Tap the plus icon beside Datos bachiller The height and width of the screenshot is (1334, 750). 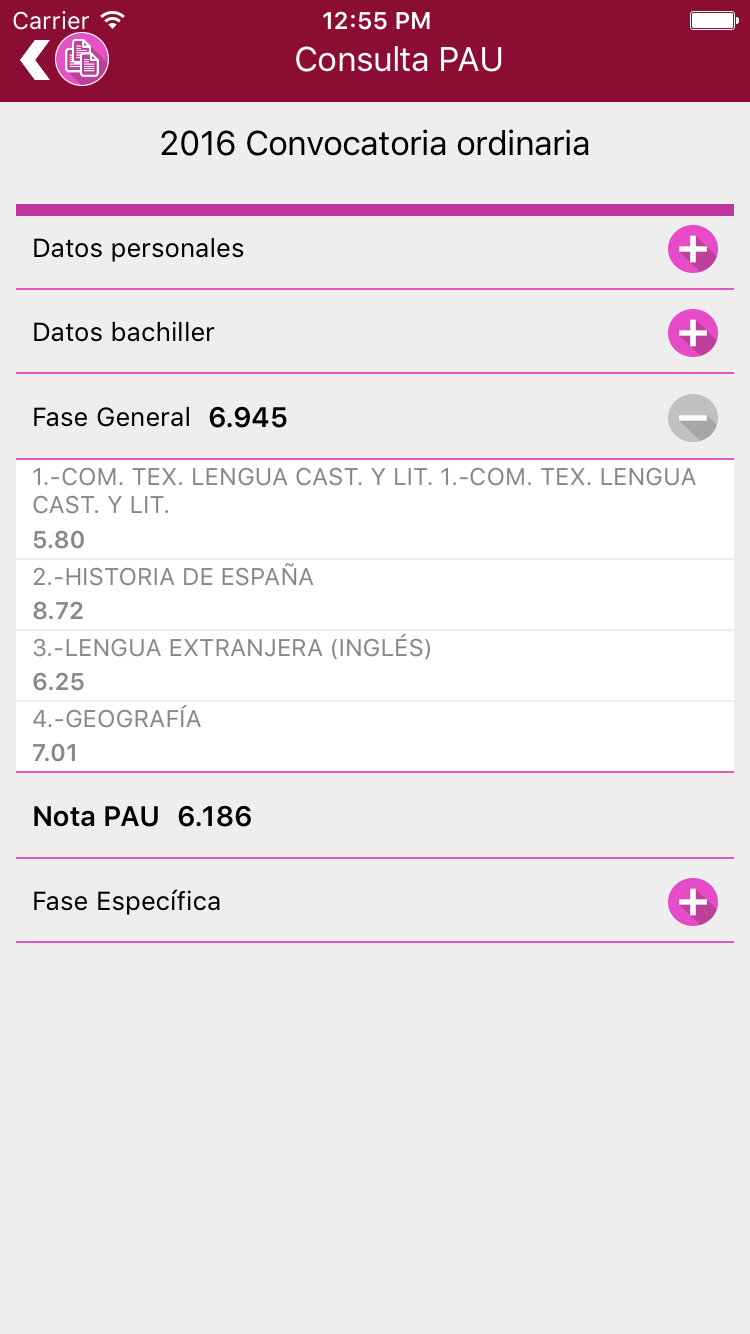click(692, 332)
